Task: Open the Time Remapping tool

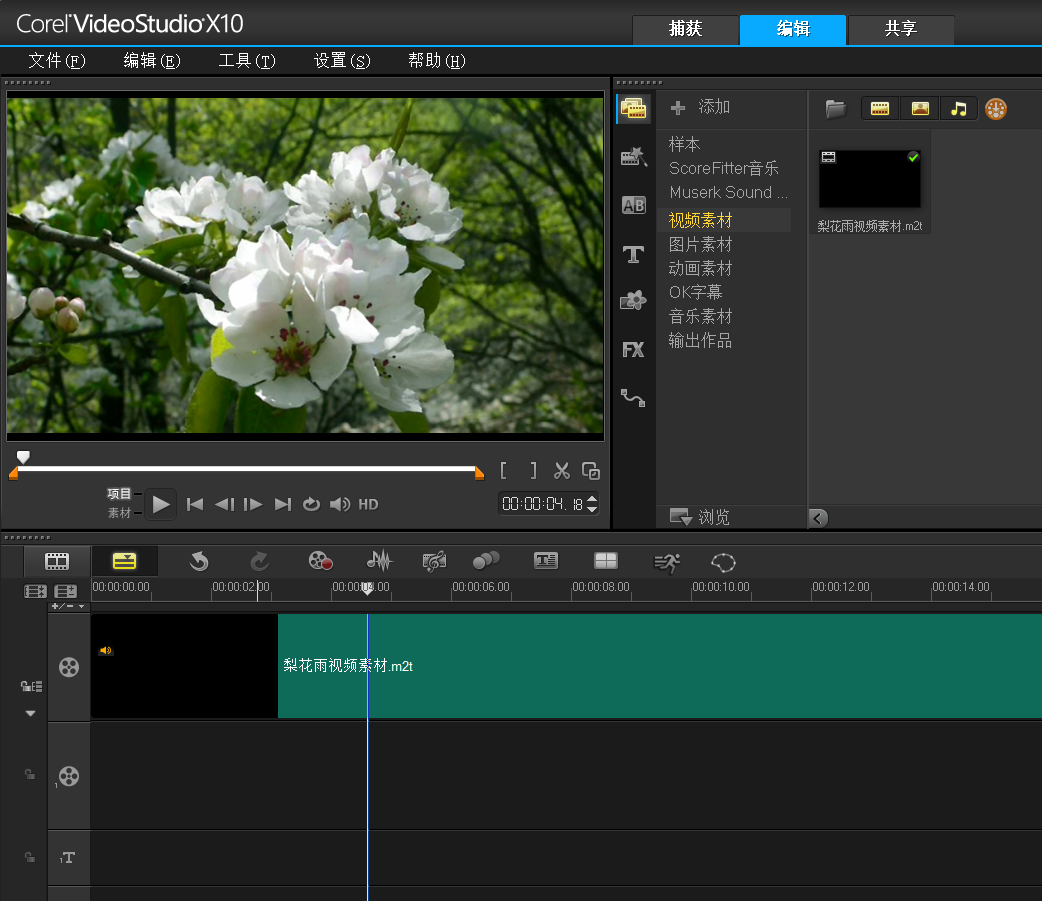Action: (667, 563)
